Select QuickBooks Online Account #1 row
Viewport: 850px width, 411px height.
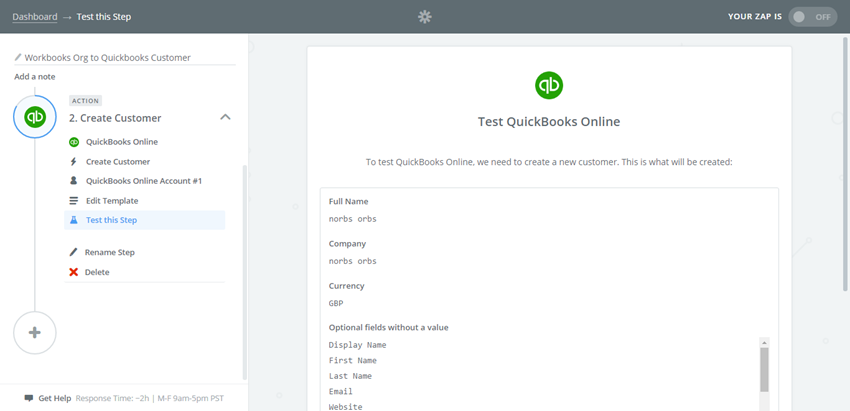click(144, 181)
